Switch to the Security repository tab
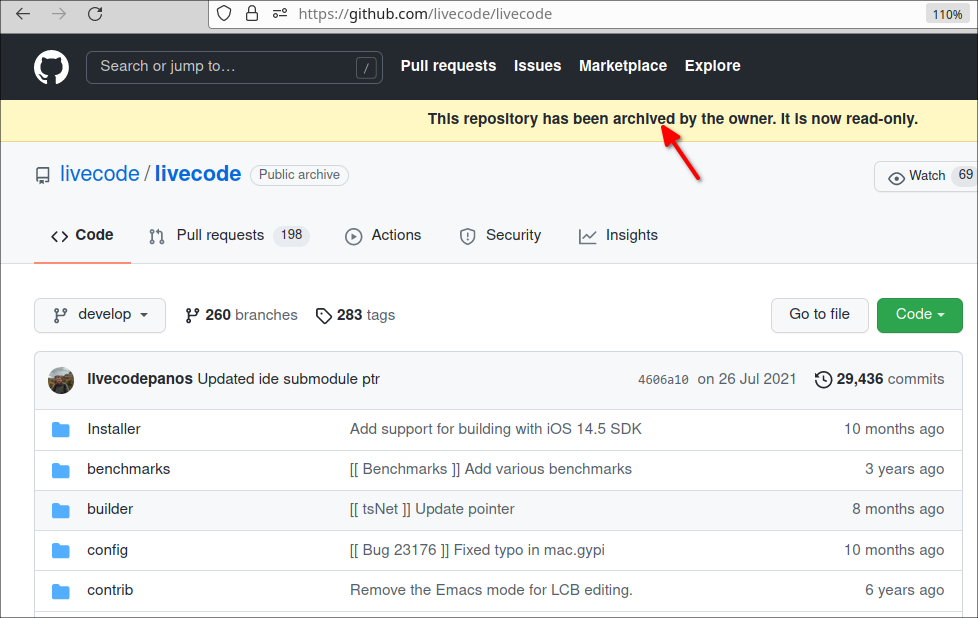The width and height of the screenshot is (978, 618). click(500, 236)
